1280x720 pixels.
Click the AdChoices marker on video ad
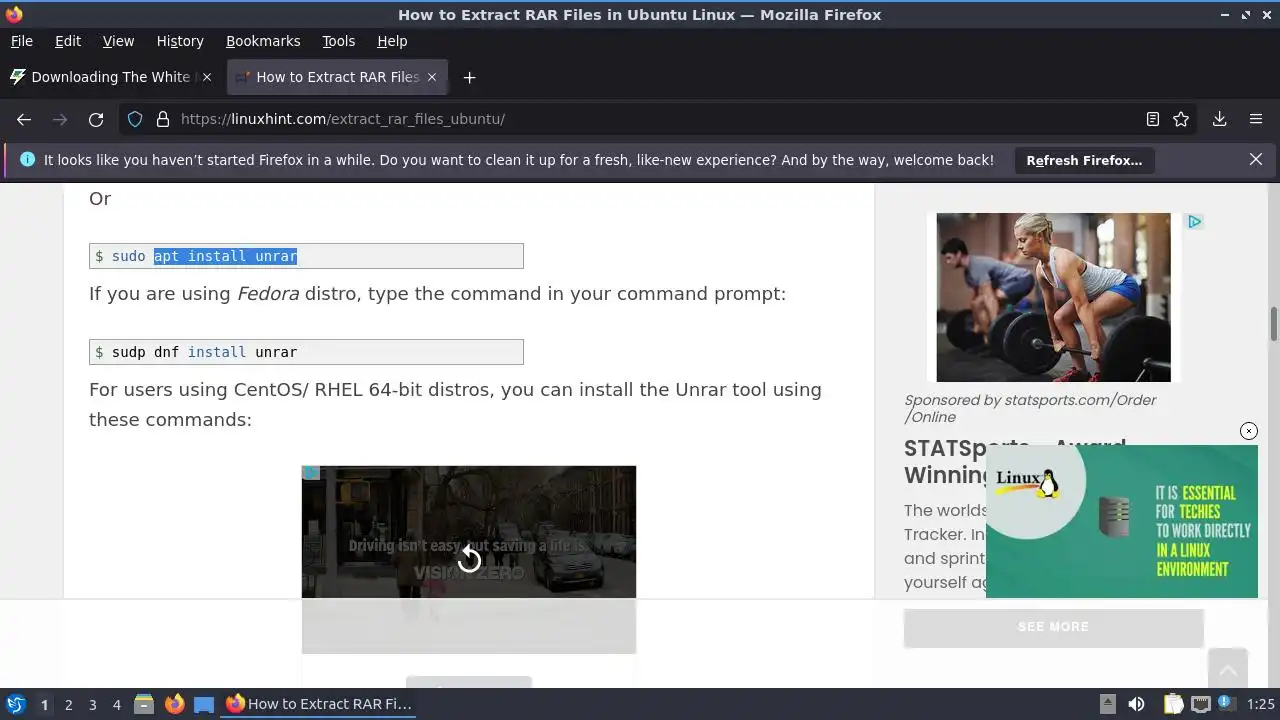(x=311, y=473)
